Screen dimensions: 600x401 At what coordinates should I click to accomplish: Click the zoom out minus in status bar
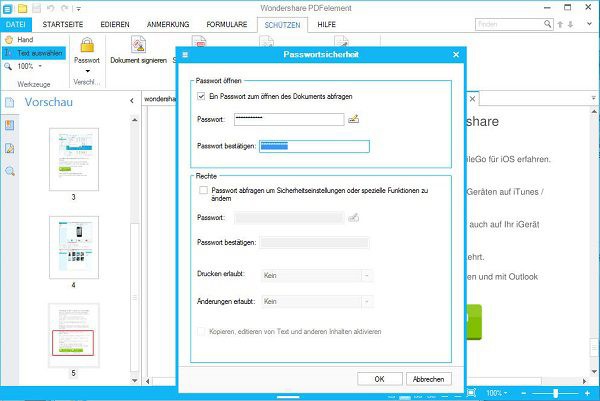(x=523, y=393)
